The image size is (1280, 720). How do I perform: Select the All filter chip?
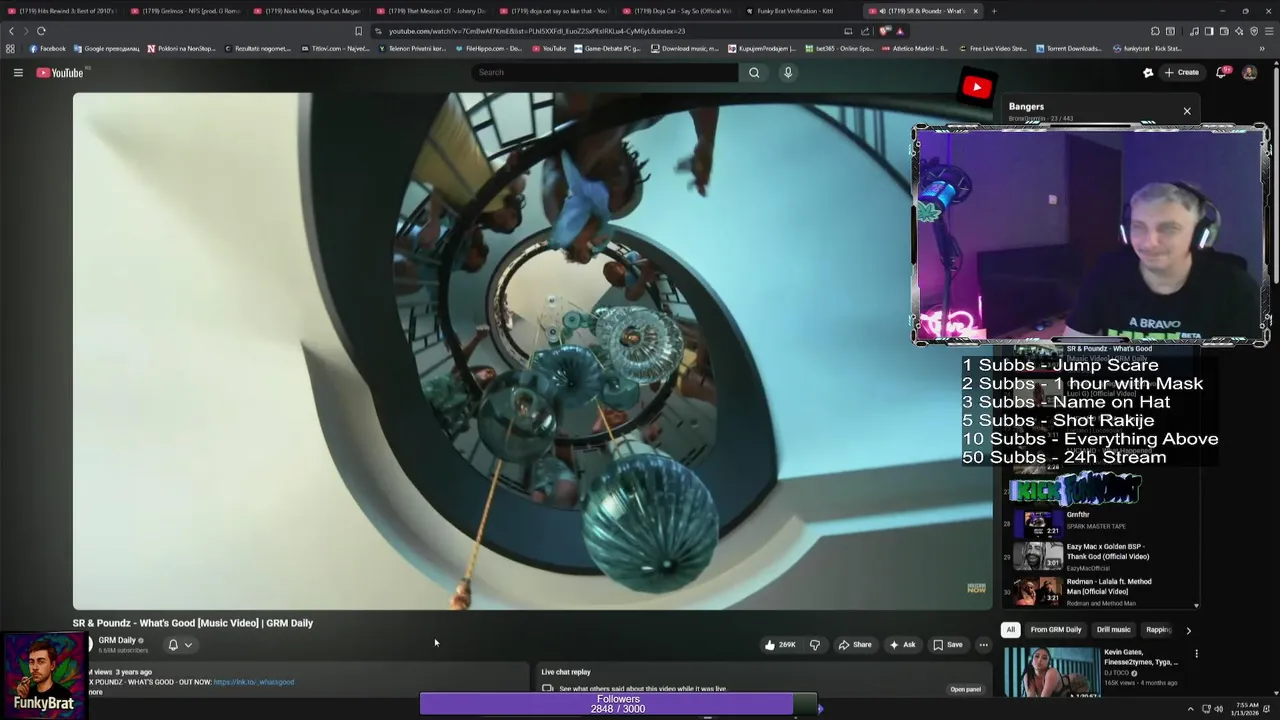[x=1010, y=630]
